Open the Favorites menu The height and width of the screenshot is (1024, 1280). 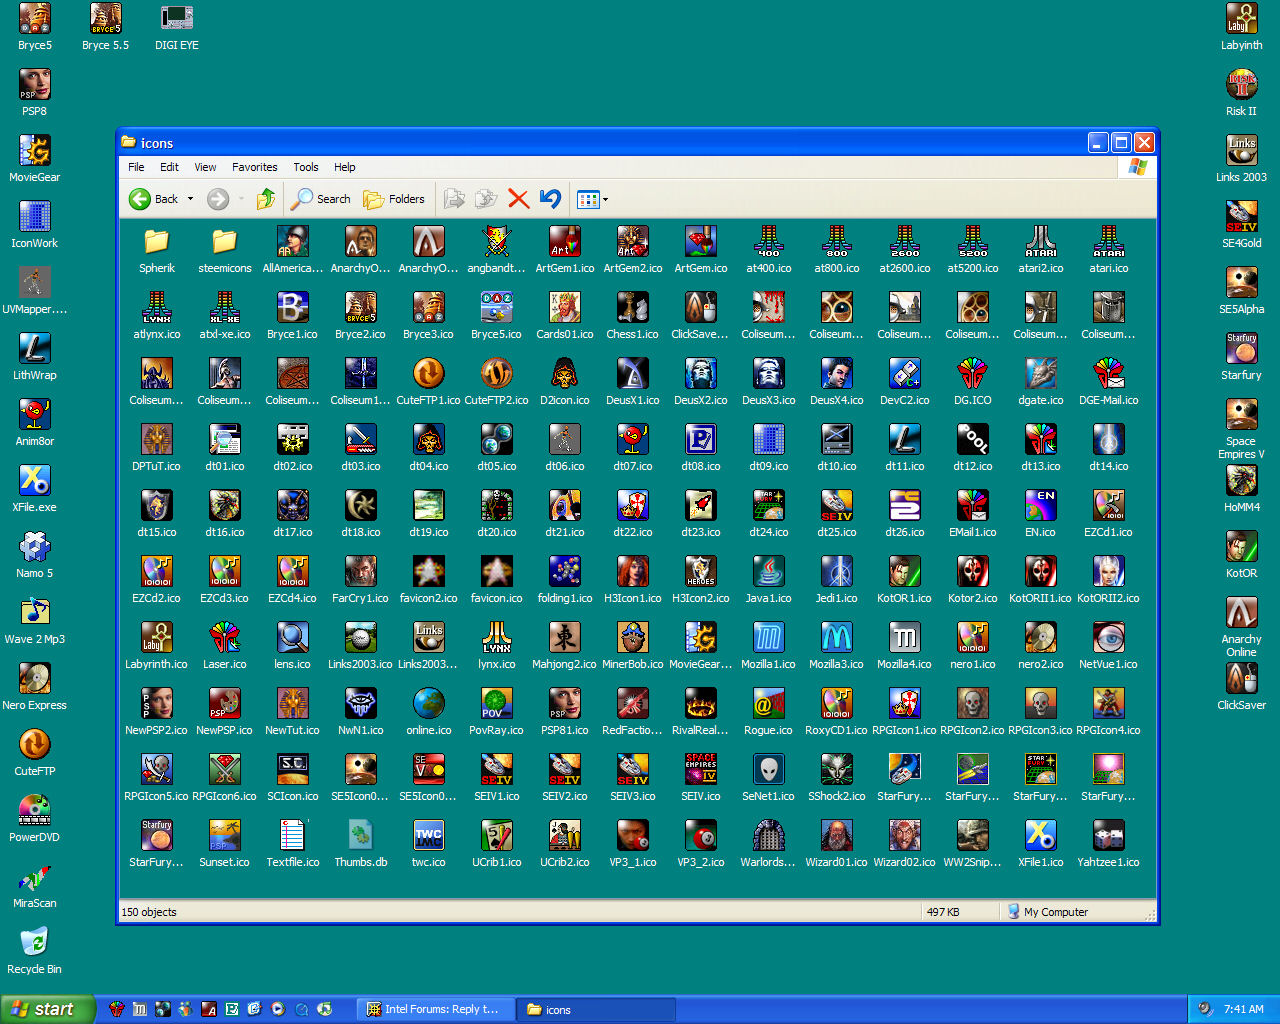tap(254, 167)
